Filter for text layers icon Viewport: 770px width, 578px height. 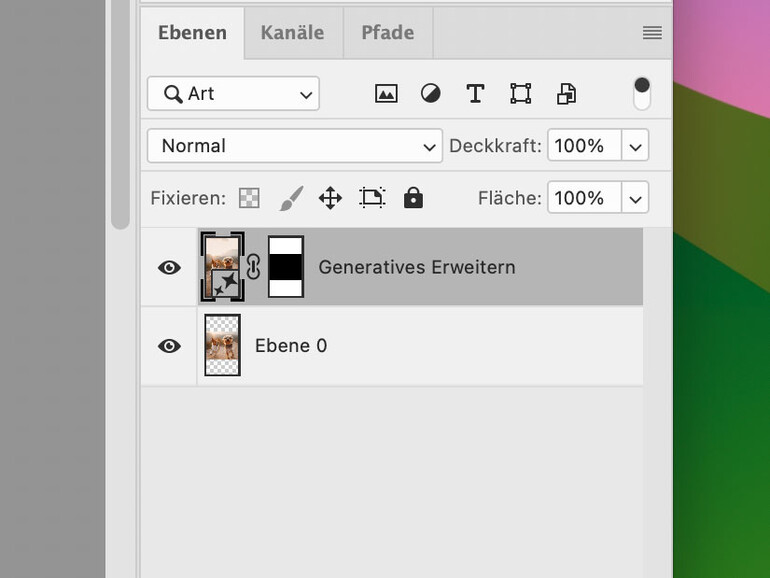[x=475, y=94]
